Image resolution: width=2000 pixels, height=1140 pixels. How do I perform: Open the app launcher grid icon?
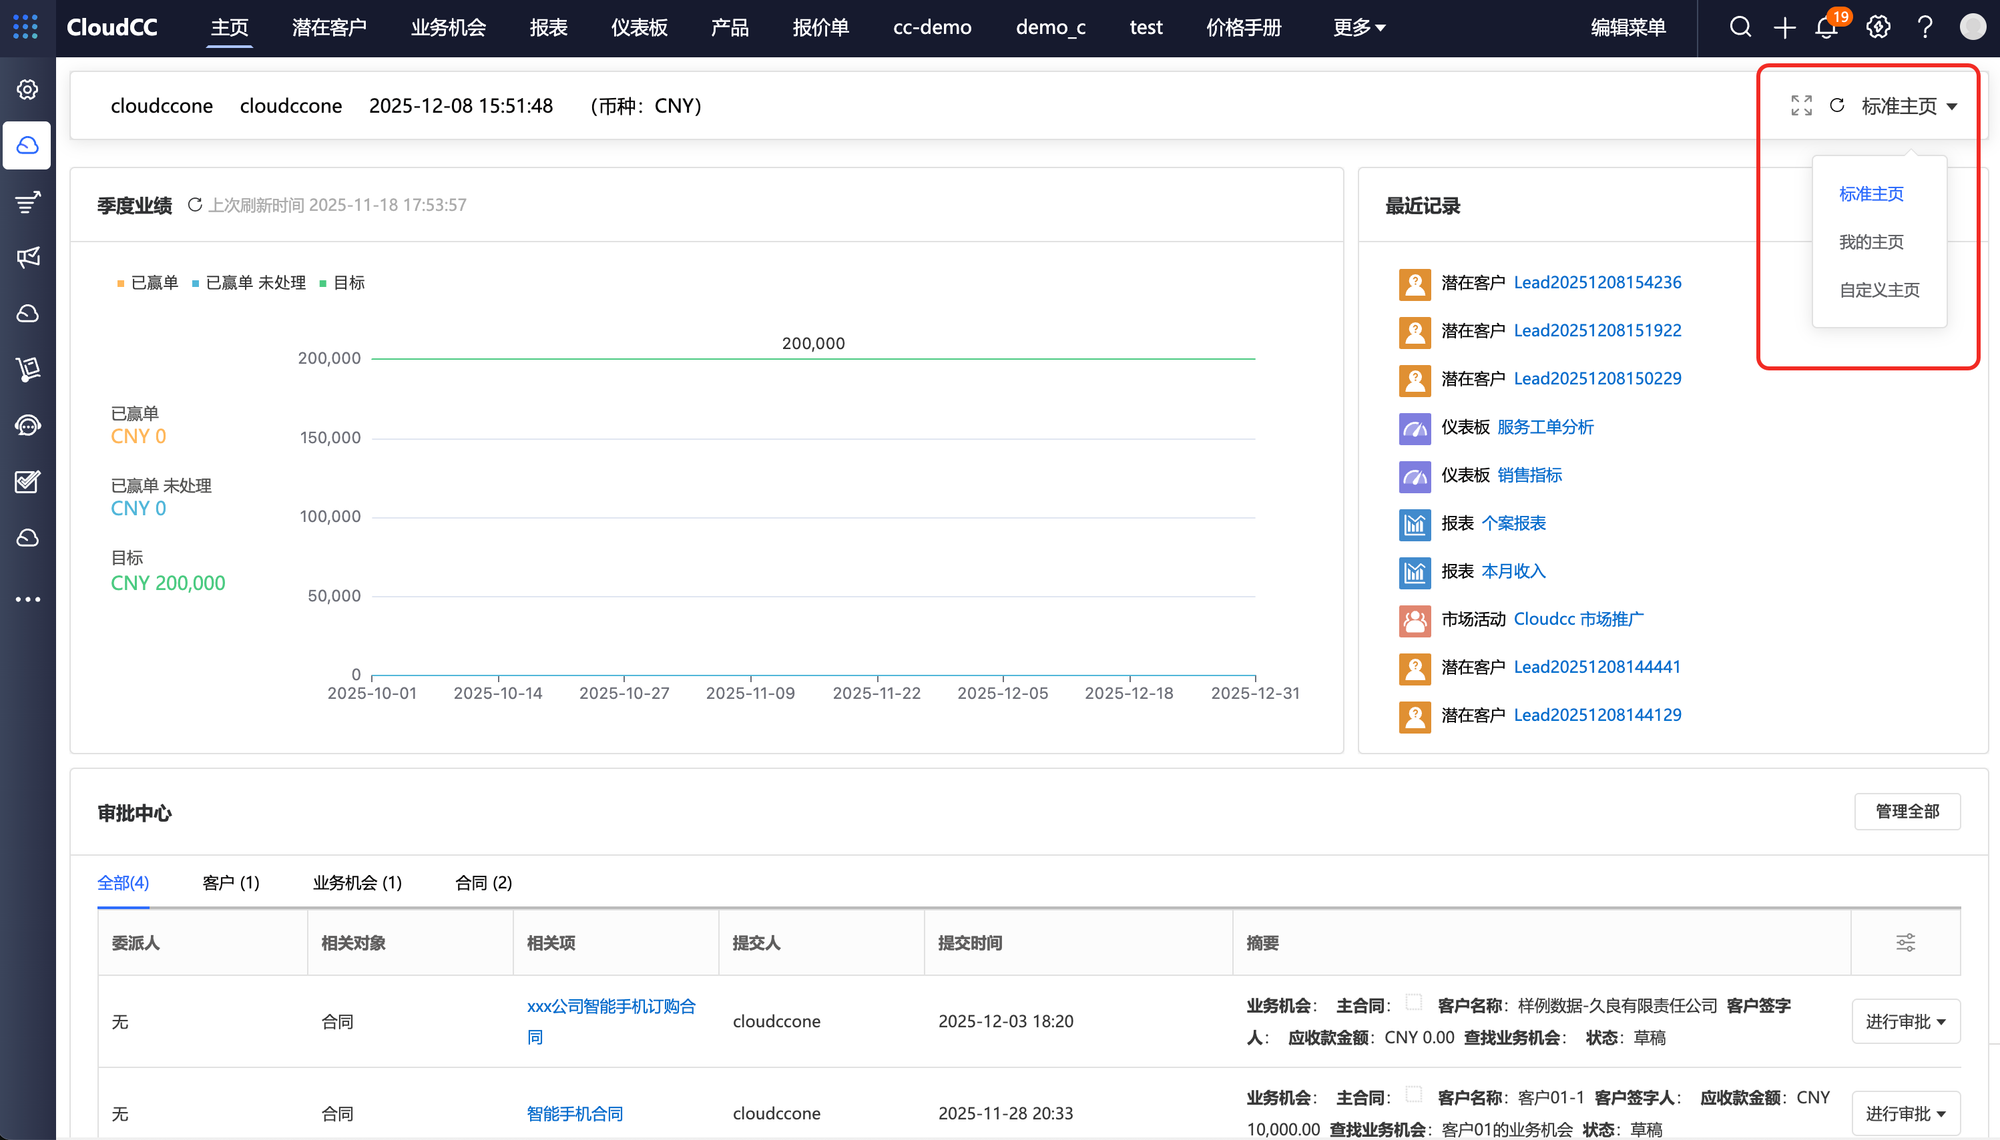(x=26, y=27)
